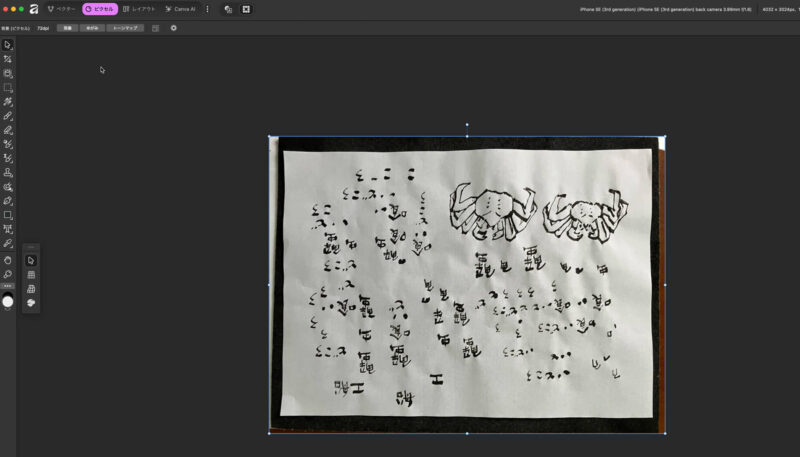The image size is (800, 457).
Task: Select the Rectangle shape tool
Action: point(8,215)
